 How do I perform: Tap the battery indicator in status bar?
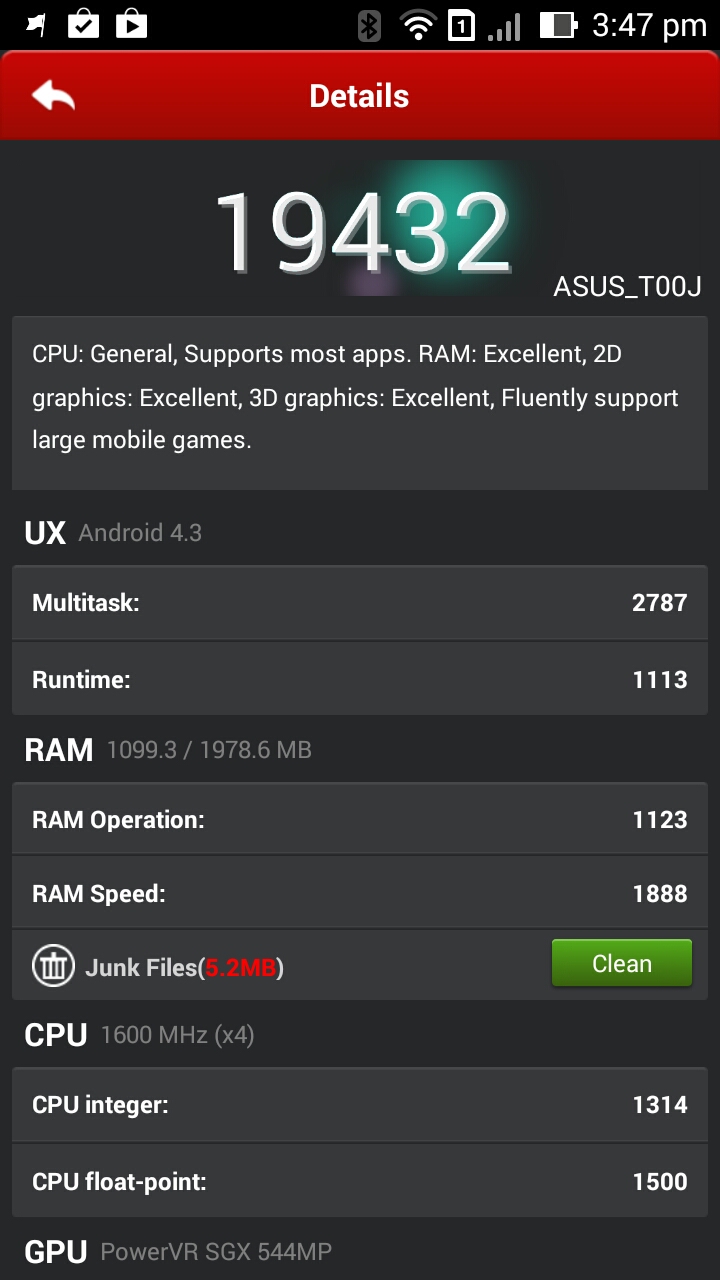[558, 25]
